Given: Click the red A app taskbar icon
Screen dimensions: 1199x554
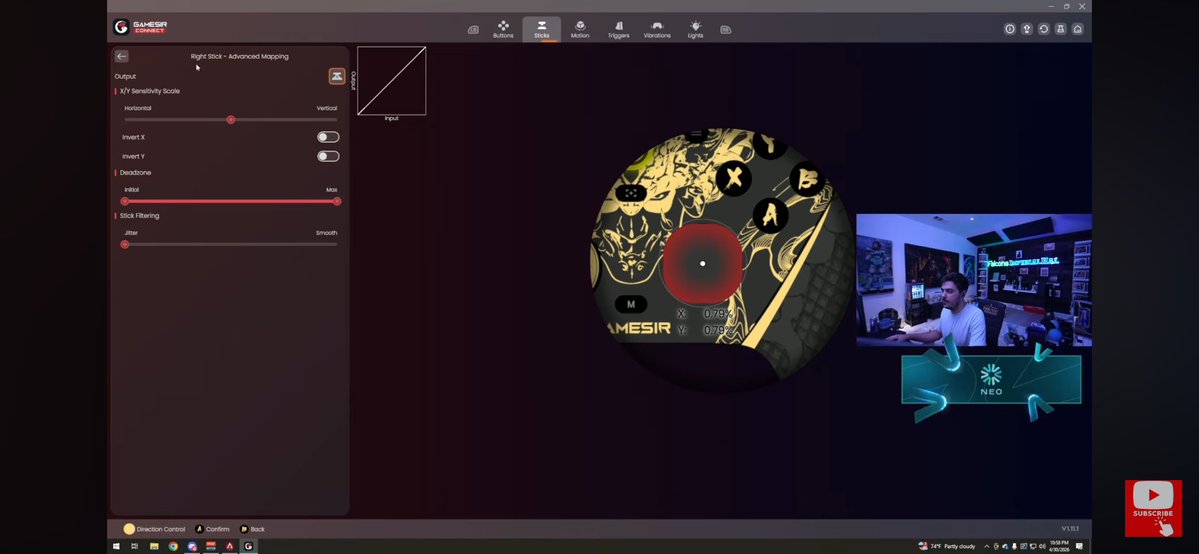Looking at the screenshot, I should click(229, 546).
